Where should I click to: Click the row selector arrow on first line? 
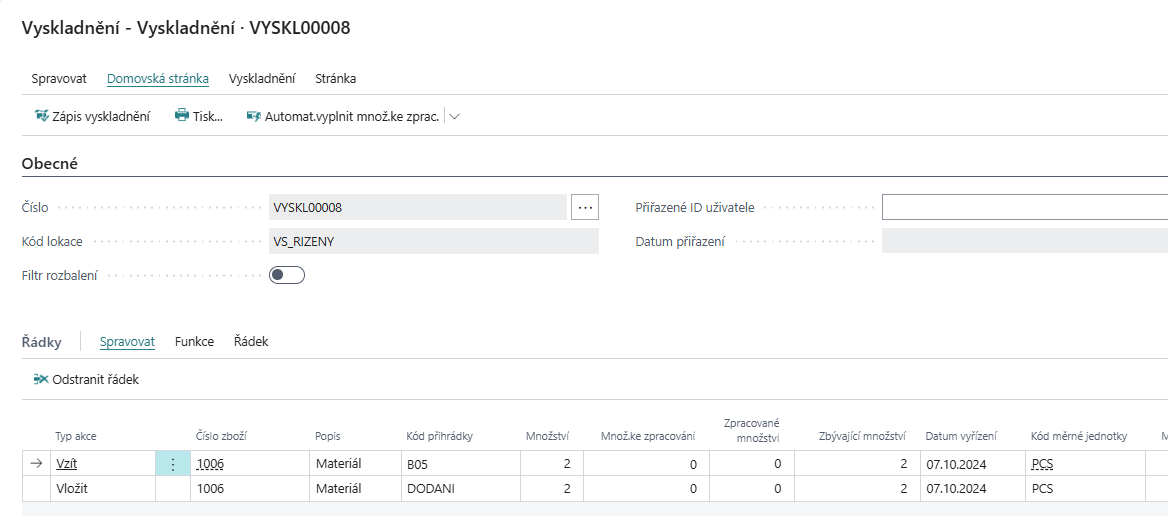pyautogui.click(x=36, y=464)
